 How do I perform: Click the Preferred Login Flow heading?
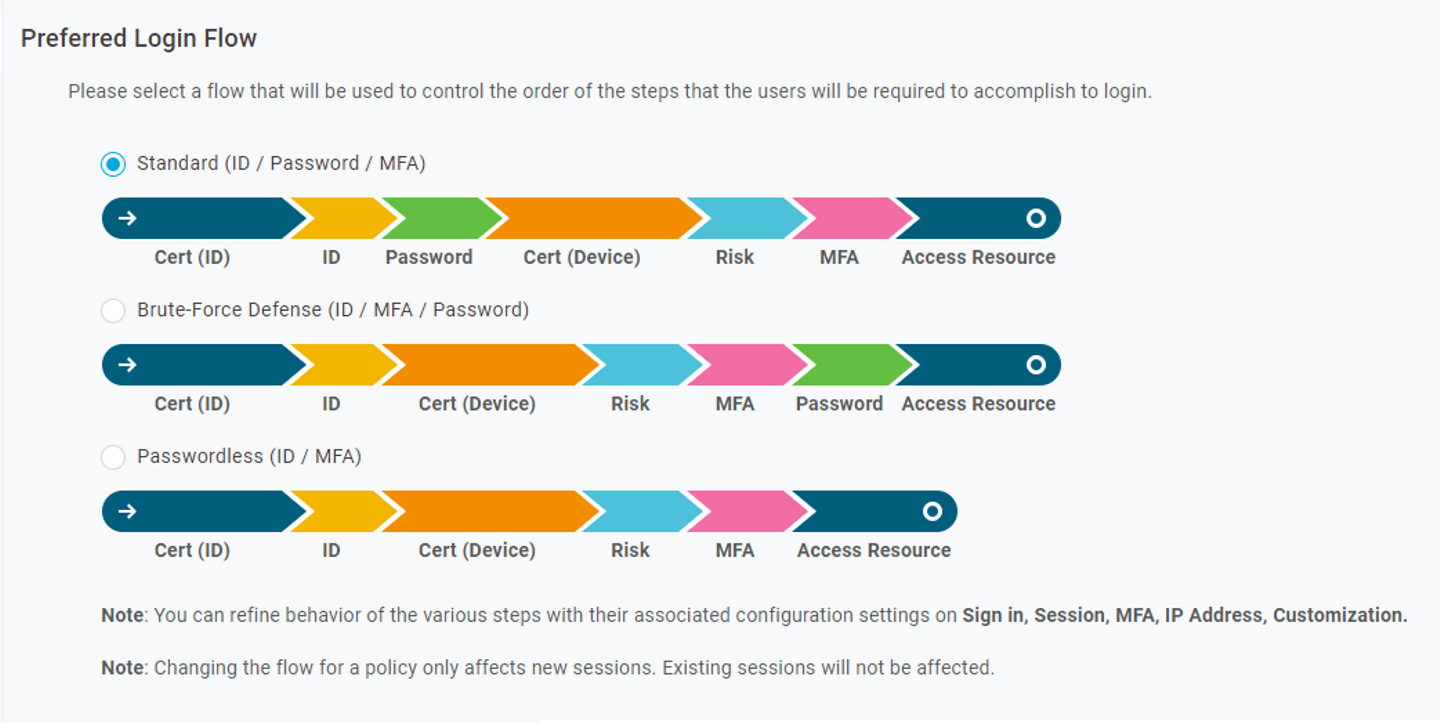click(x=139, y=39)
